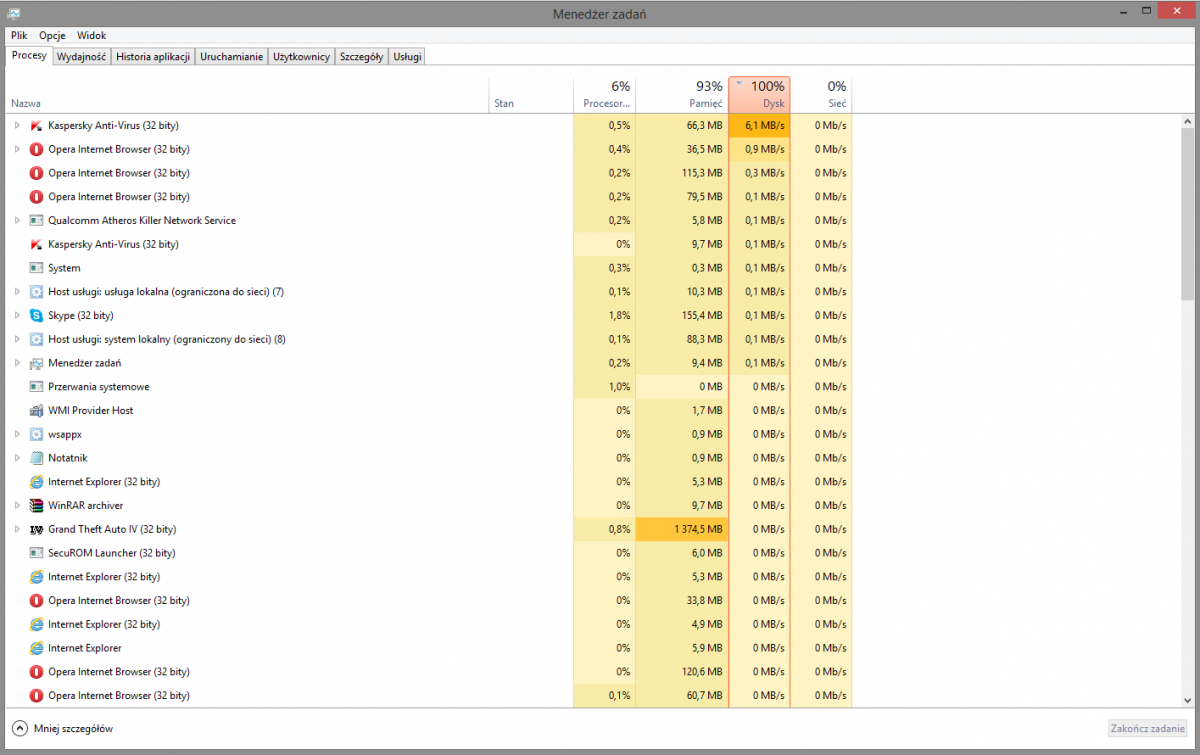The width and height of the screenshot is (1200, 755).
Task: Sort processes by the Nazwa column
Action: pos(249,95)
